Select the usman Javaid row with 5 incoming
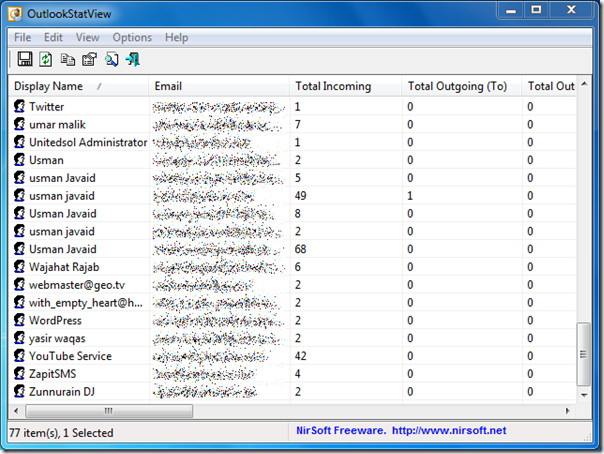The width and height of the screenshot is (604, 454). (x=62, y=178)
